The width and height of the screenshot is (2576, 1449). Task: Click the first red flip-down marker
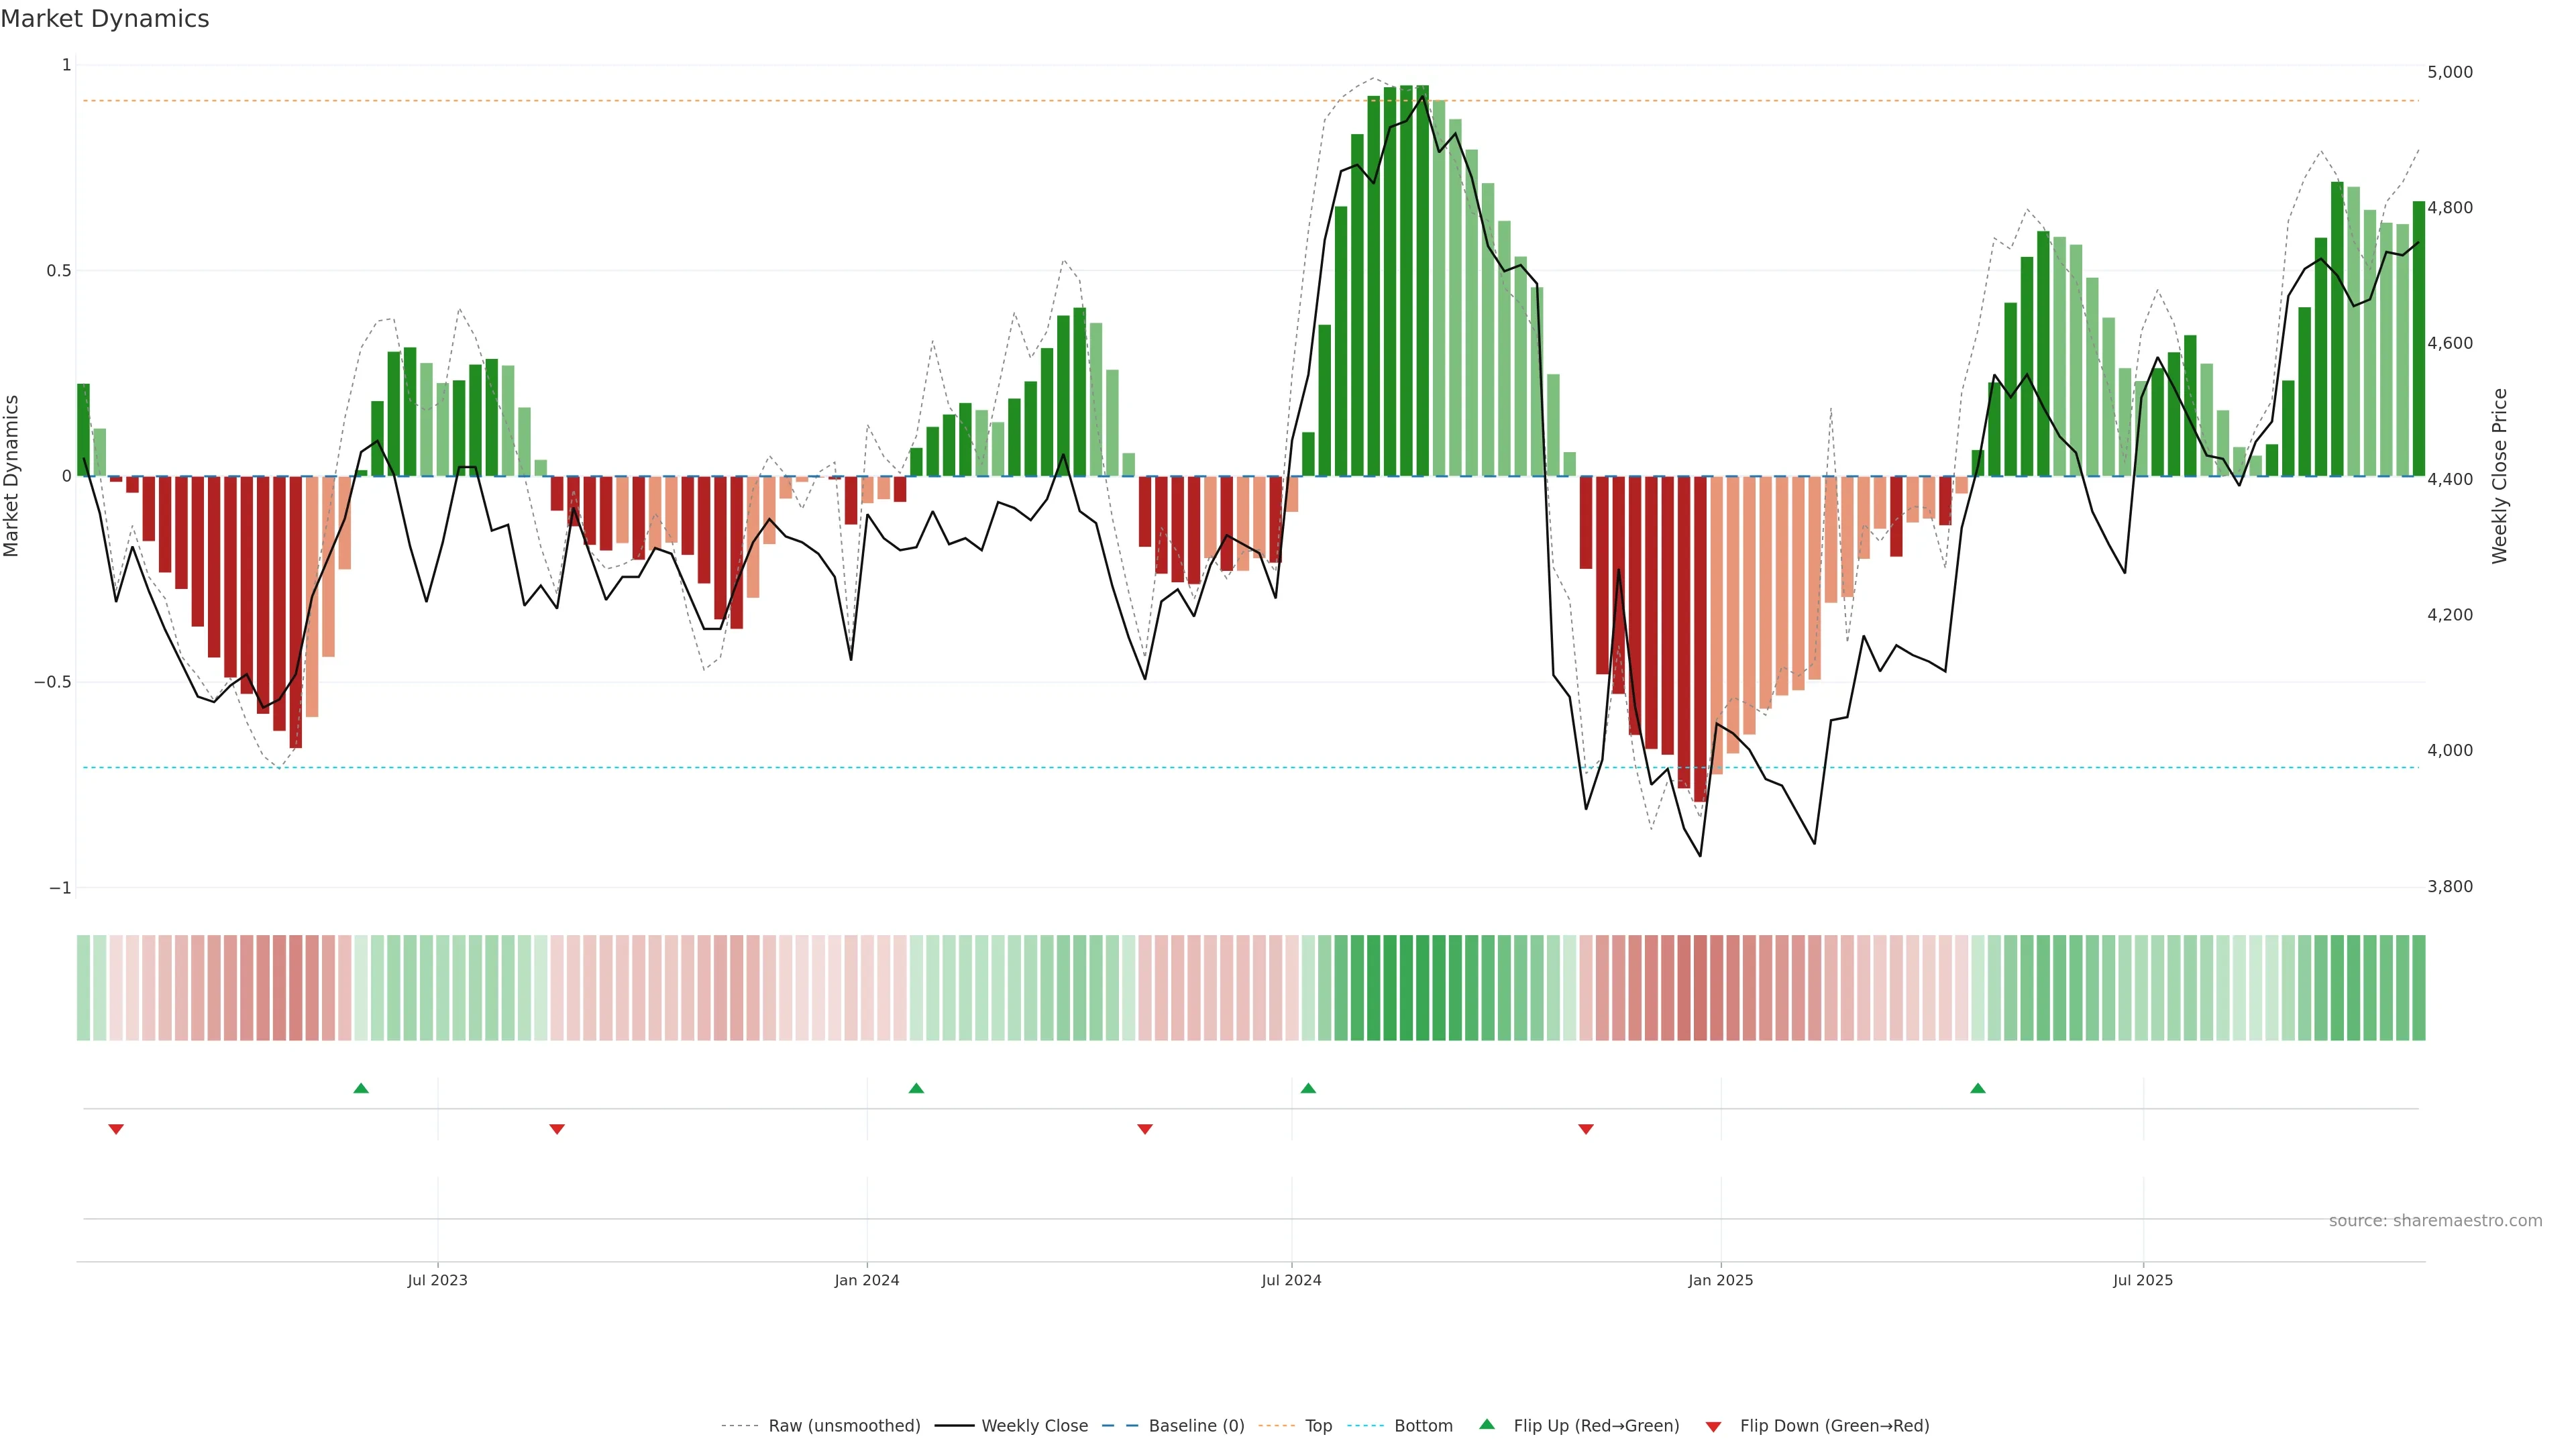pyautogui.click(x=116, y=1129)
